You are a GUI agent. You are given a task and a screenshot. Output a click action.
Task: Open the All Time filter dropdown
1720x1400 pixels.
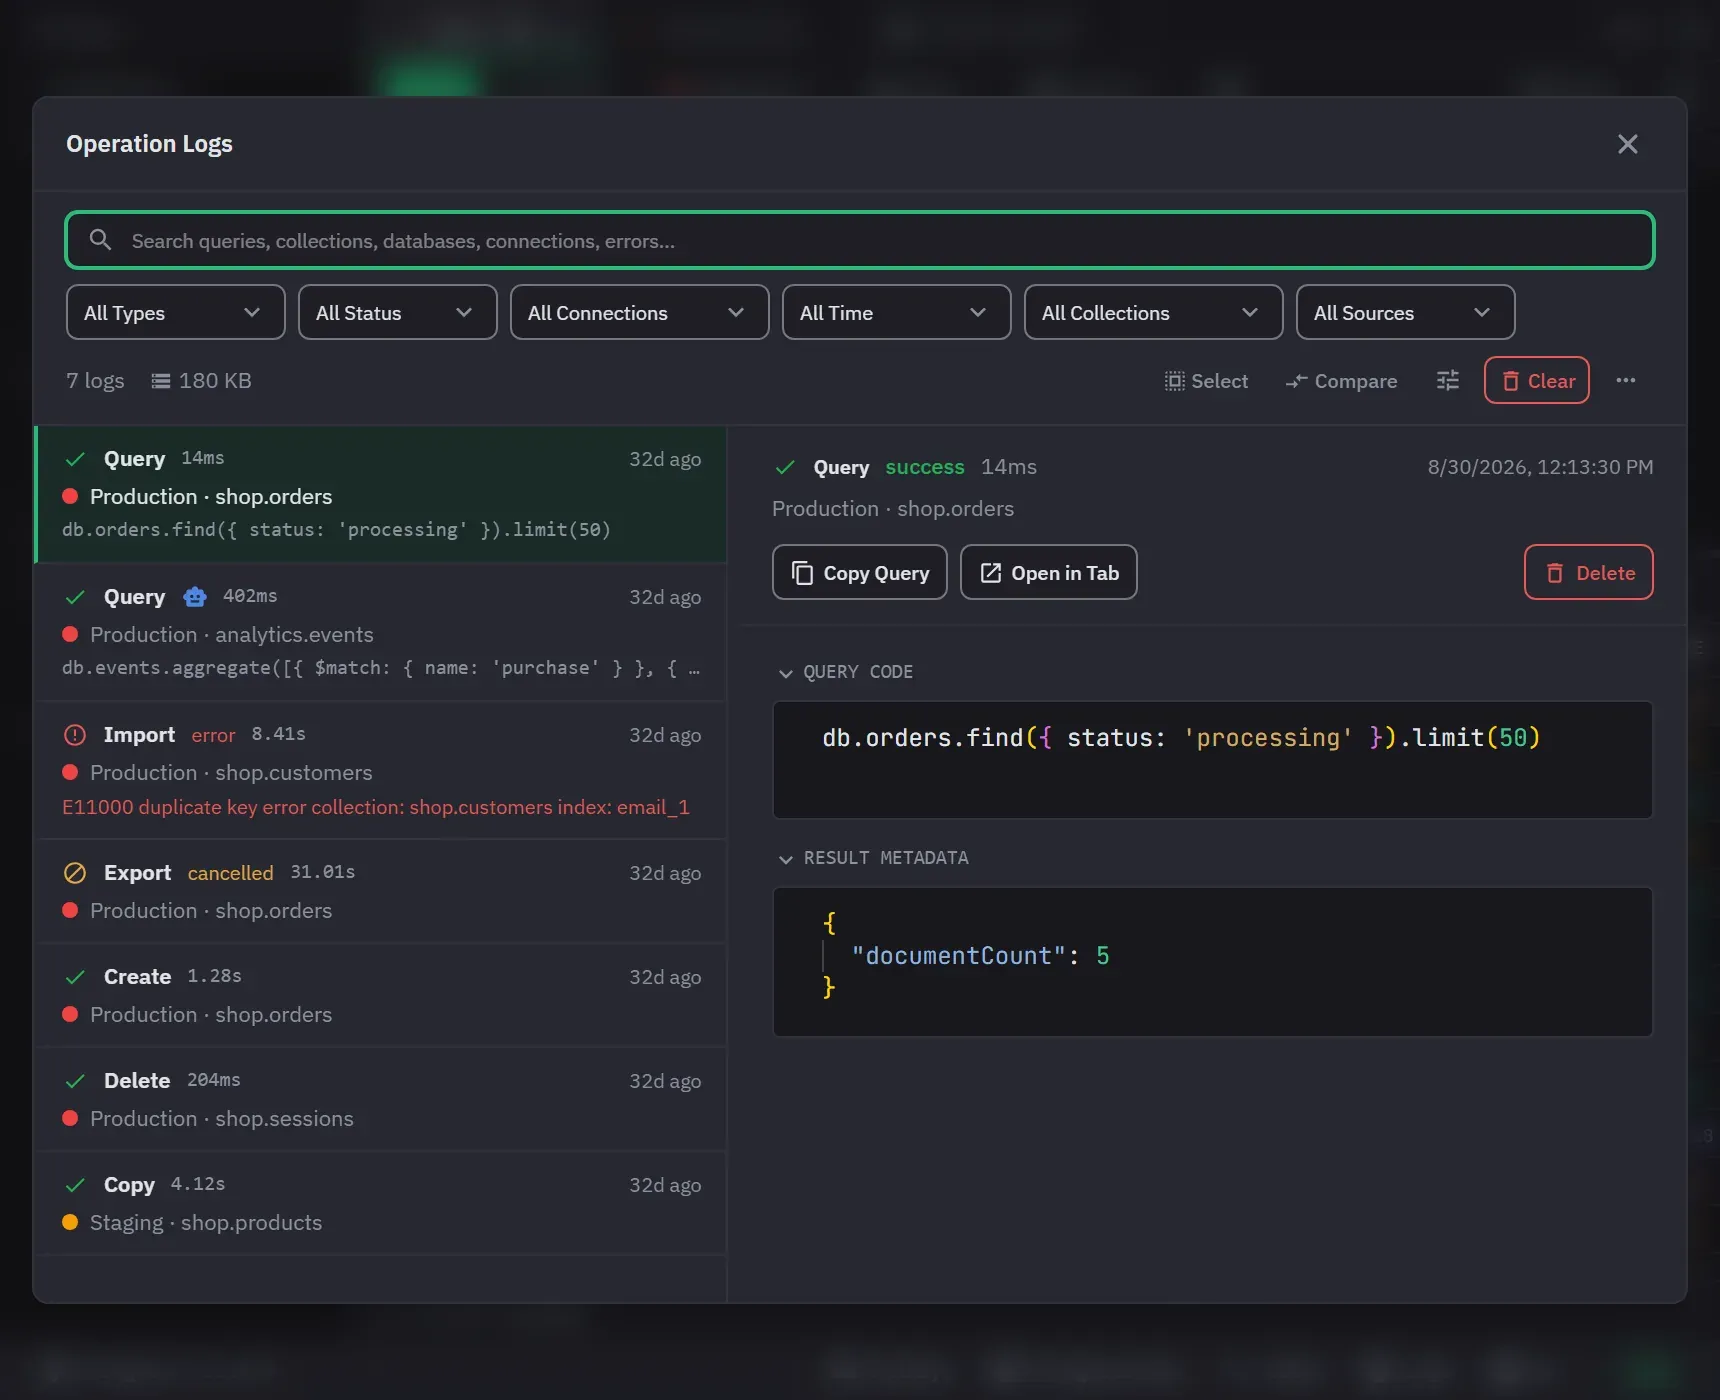[x=897, y=313]
